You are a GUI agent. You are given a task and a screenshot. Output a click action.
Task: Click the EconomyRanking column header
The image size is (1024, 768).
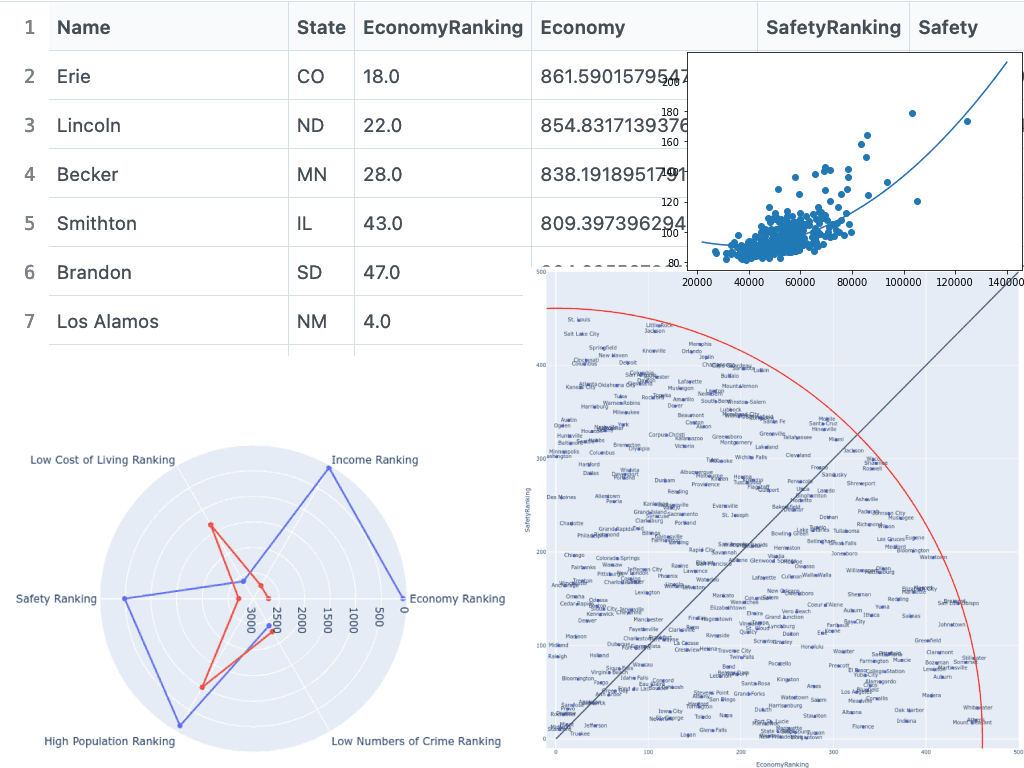pos(443,28)
